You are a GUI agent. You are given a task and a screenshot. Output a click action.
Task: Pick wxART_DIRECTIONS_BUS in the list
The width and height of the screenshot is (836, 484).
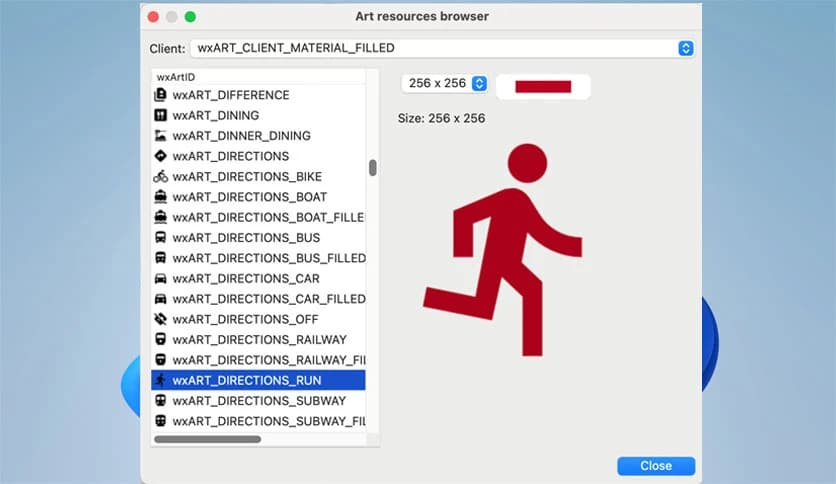click(x=246, y=237)
